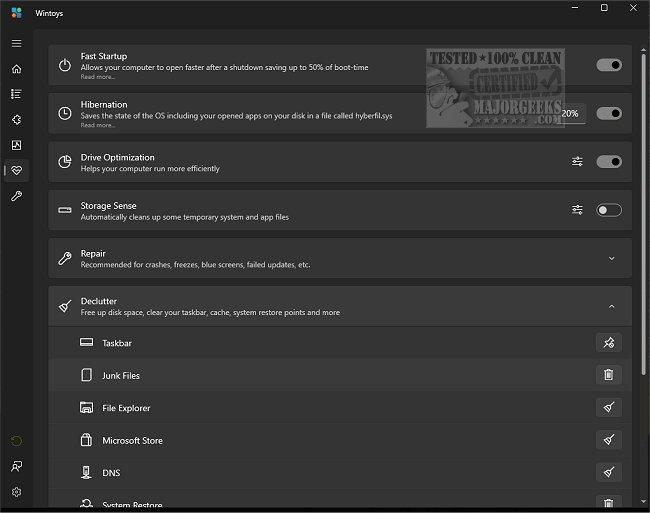This screenshot has width=650, height=513.
Task: Click the Storage Sense title
Action: (x=108, y=206)
